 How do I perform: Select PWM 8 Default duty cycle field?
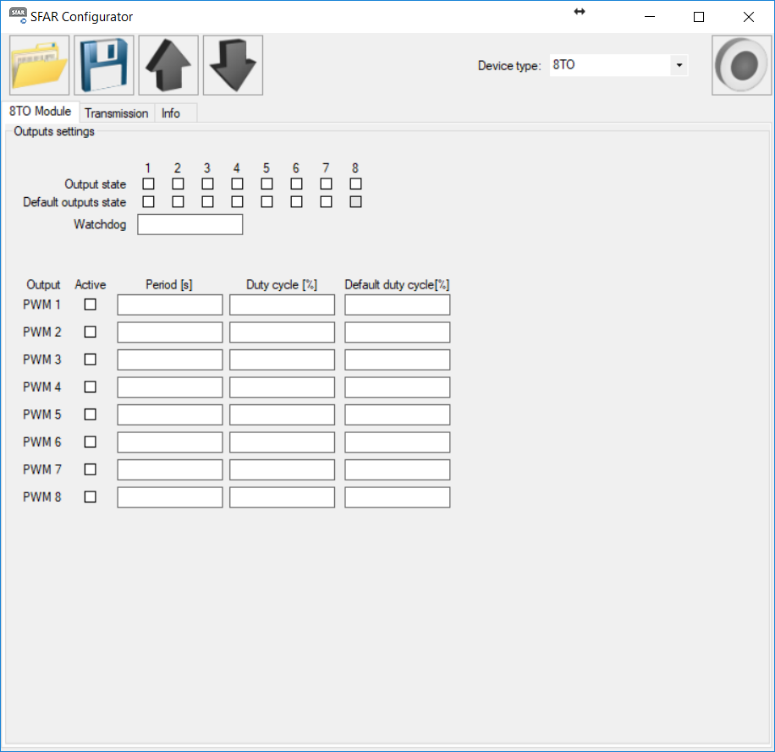coord(397,497)
